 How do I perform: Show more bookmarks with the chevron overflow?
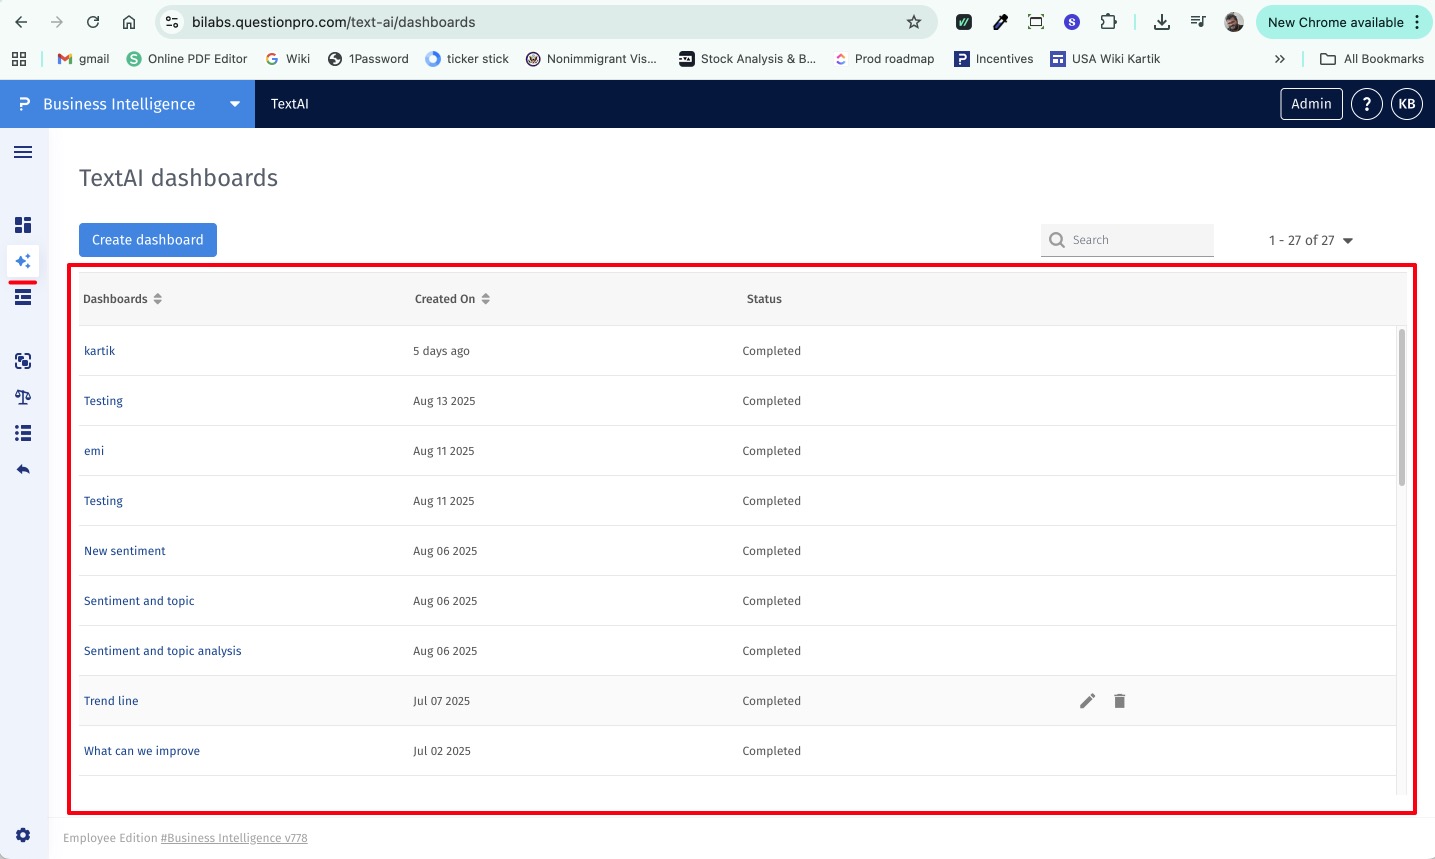[x=1280, y=59]
